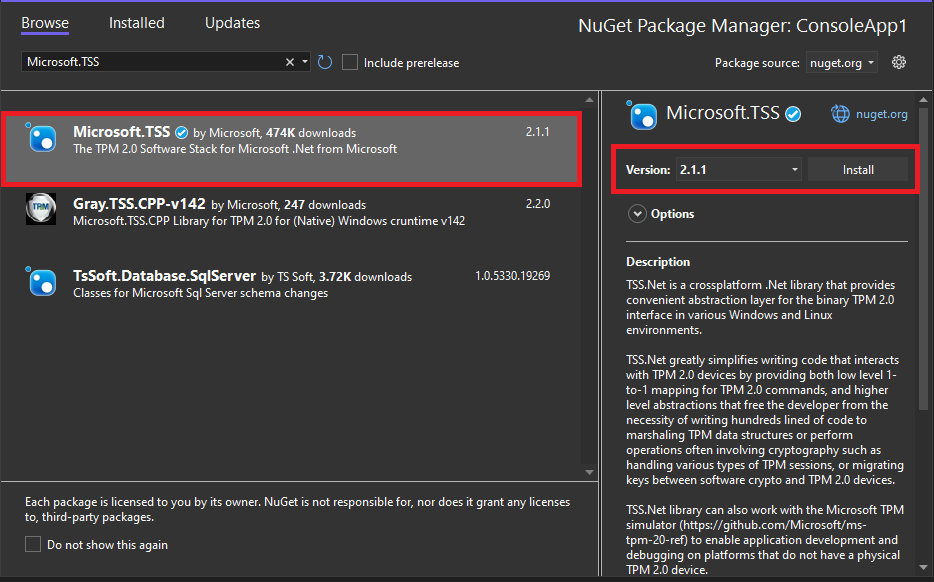
Task: Click details pane scrollbar up arrow
Action: click(x=923, y=99)
